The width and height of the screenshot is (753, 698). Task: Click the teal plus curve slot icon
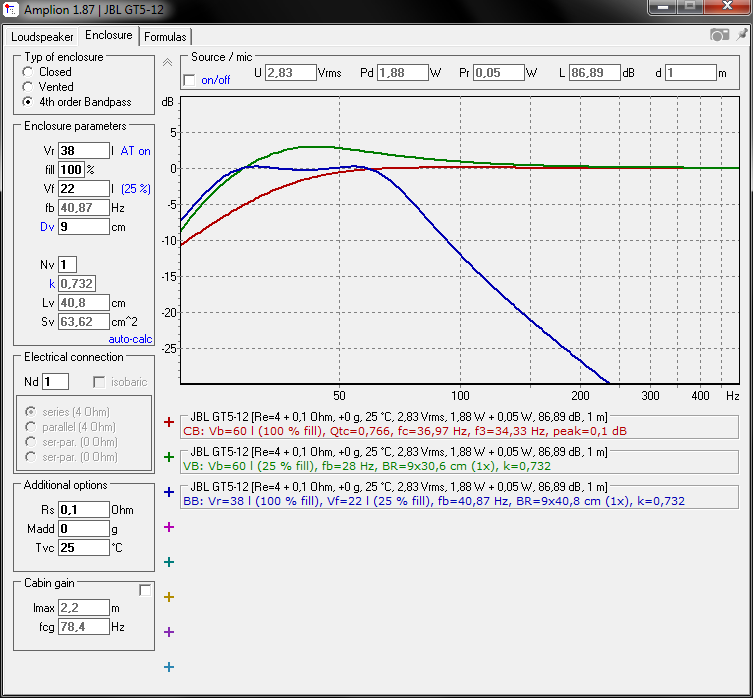coord(169,562)
